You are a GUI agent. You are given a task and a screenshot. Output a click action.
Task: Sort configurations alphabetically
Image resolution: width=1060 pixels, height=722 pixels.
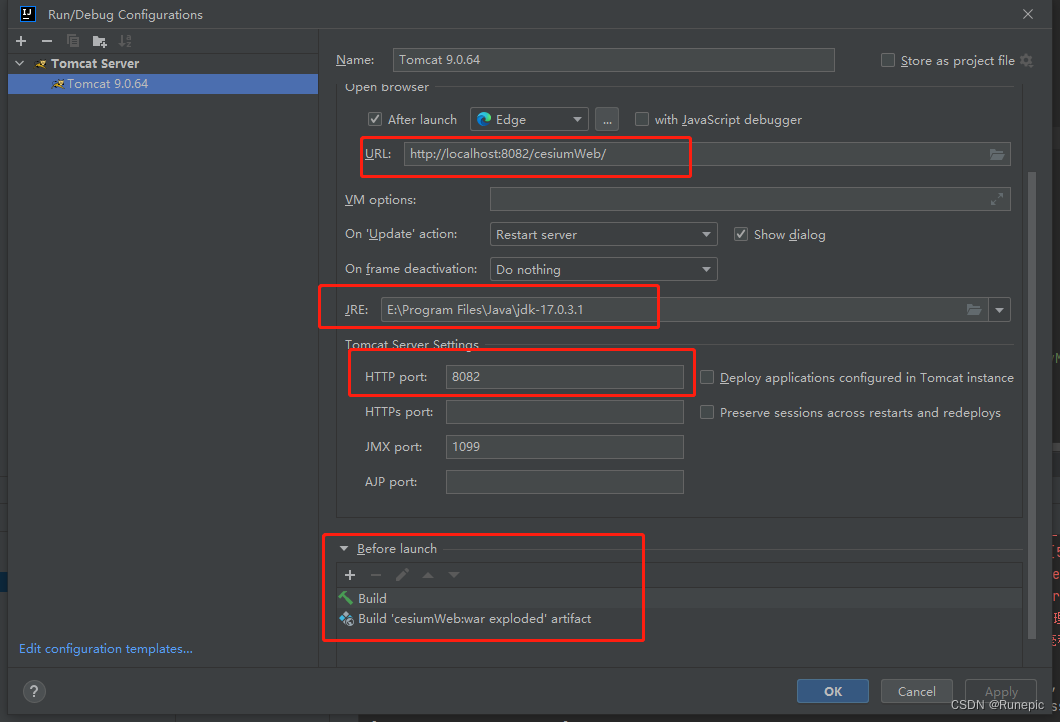[x=125, y=41]
